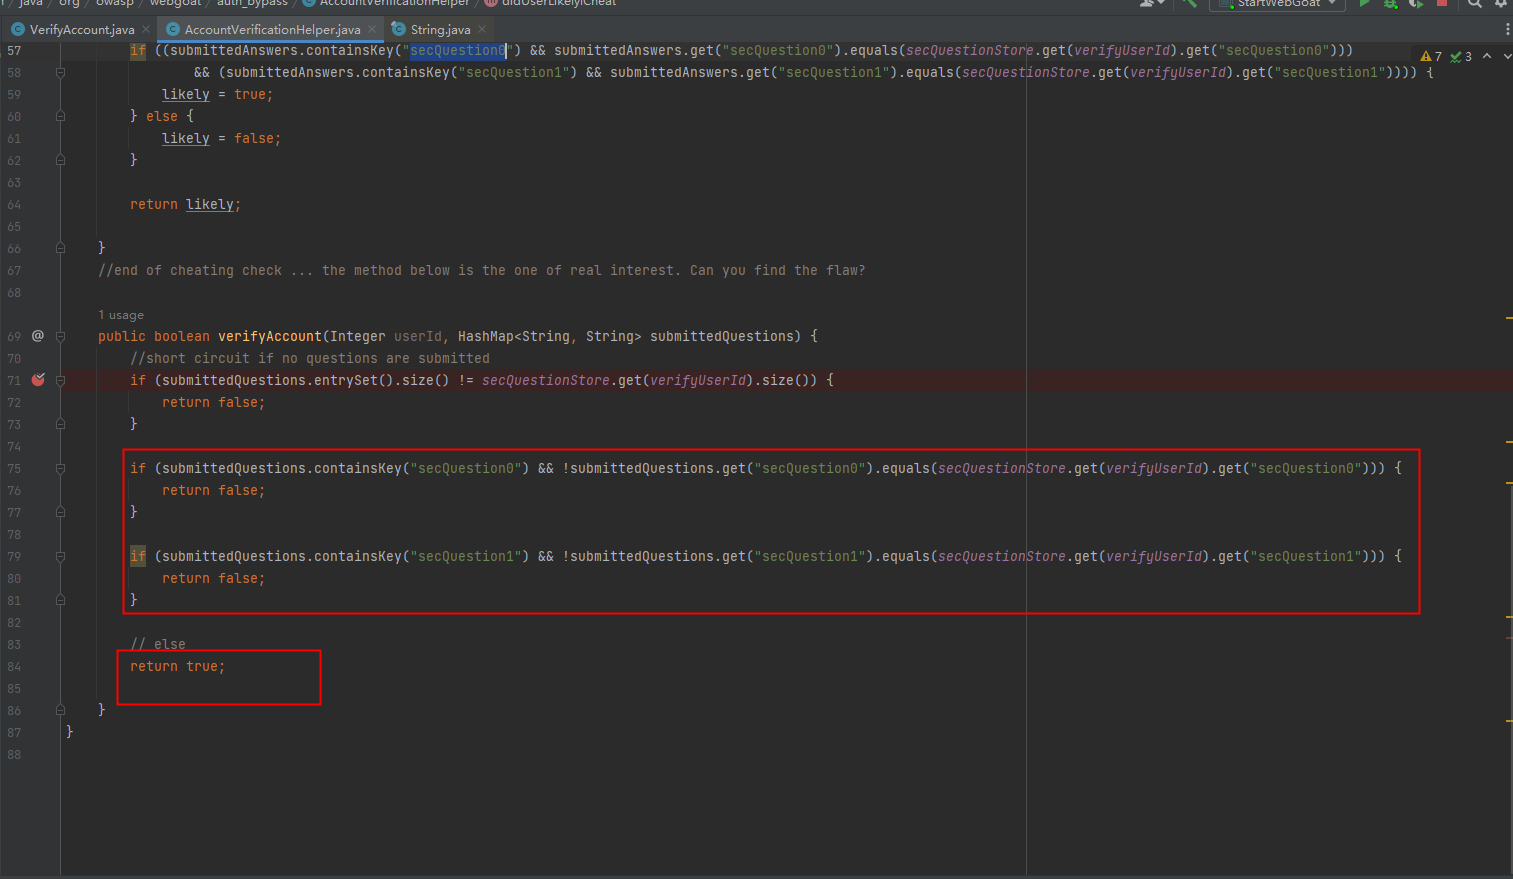Click the warning stripe mark beside line 79

[x=1508, y=483]
